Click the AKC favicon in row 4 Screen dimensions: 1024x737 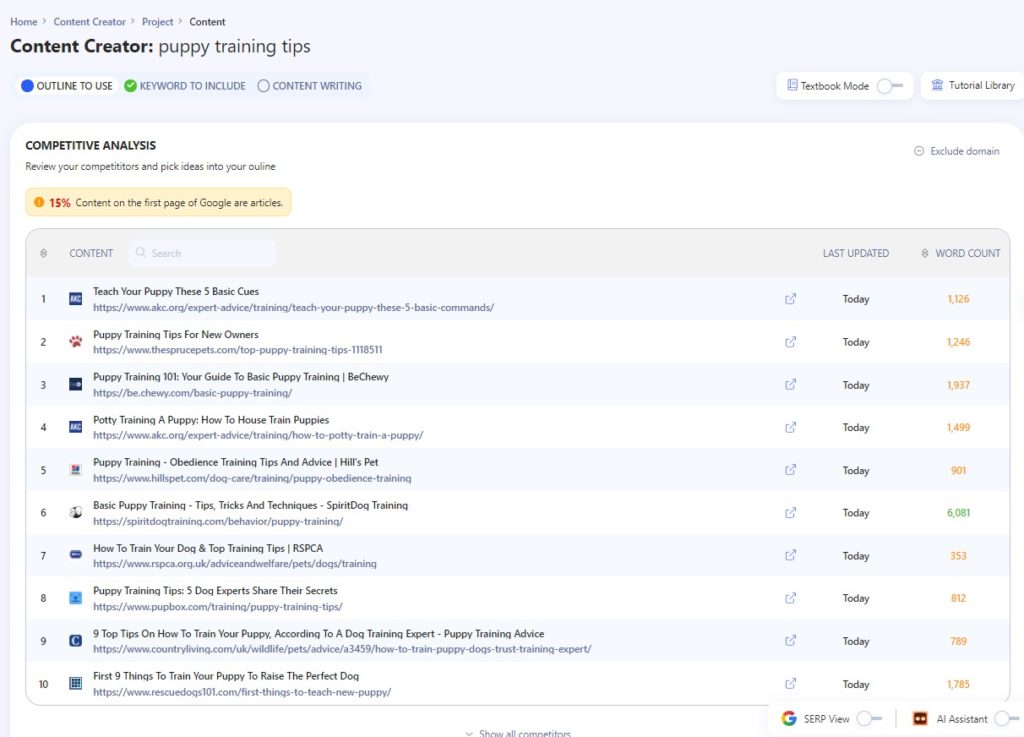click(x=76, y=427)
